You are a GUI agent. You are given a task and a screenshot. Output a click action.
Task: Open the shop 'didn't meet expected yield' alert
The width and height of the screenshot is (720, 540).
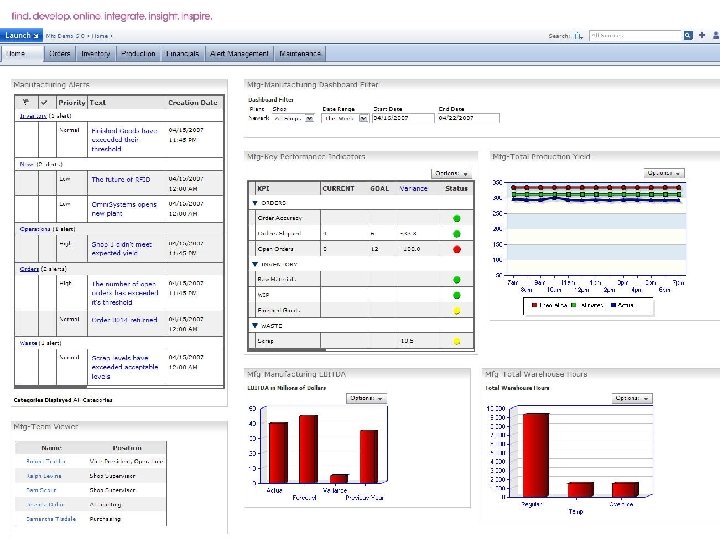(122, 248)
